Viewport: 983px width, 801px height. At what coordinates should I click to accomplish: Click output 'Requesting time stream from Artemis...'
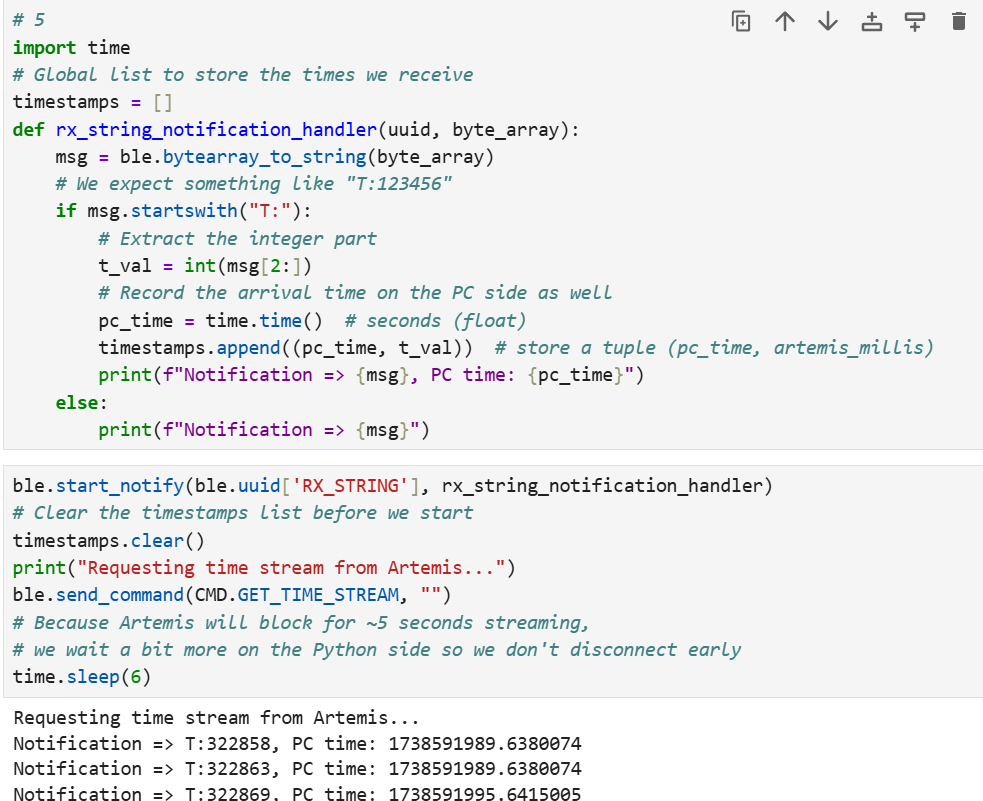[216, 718]
